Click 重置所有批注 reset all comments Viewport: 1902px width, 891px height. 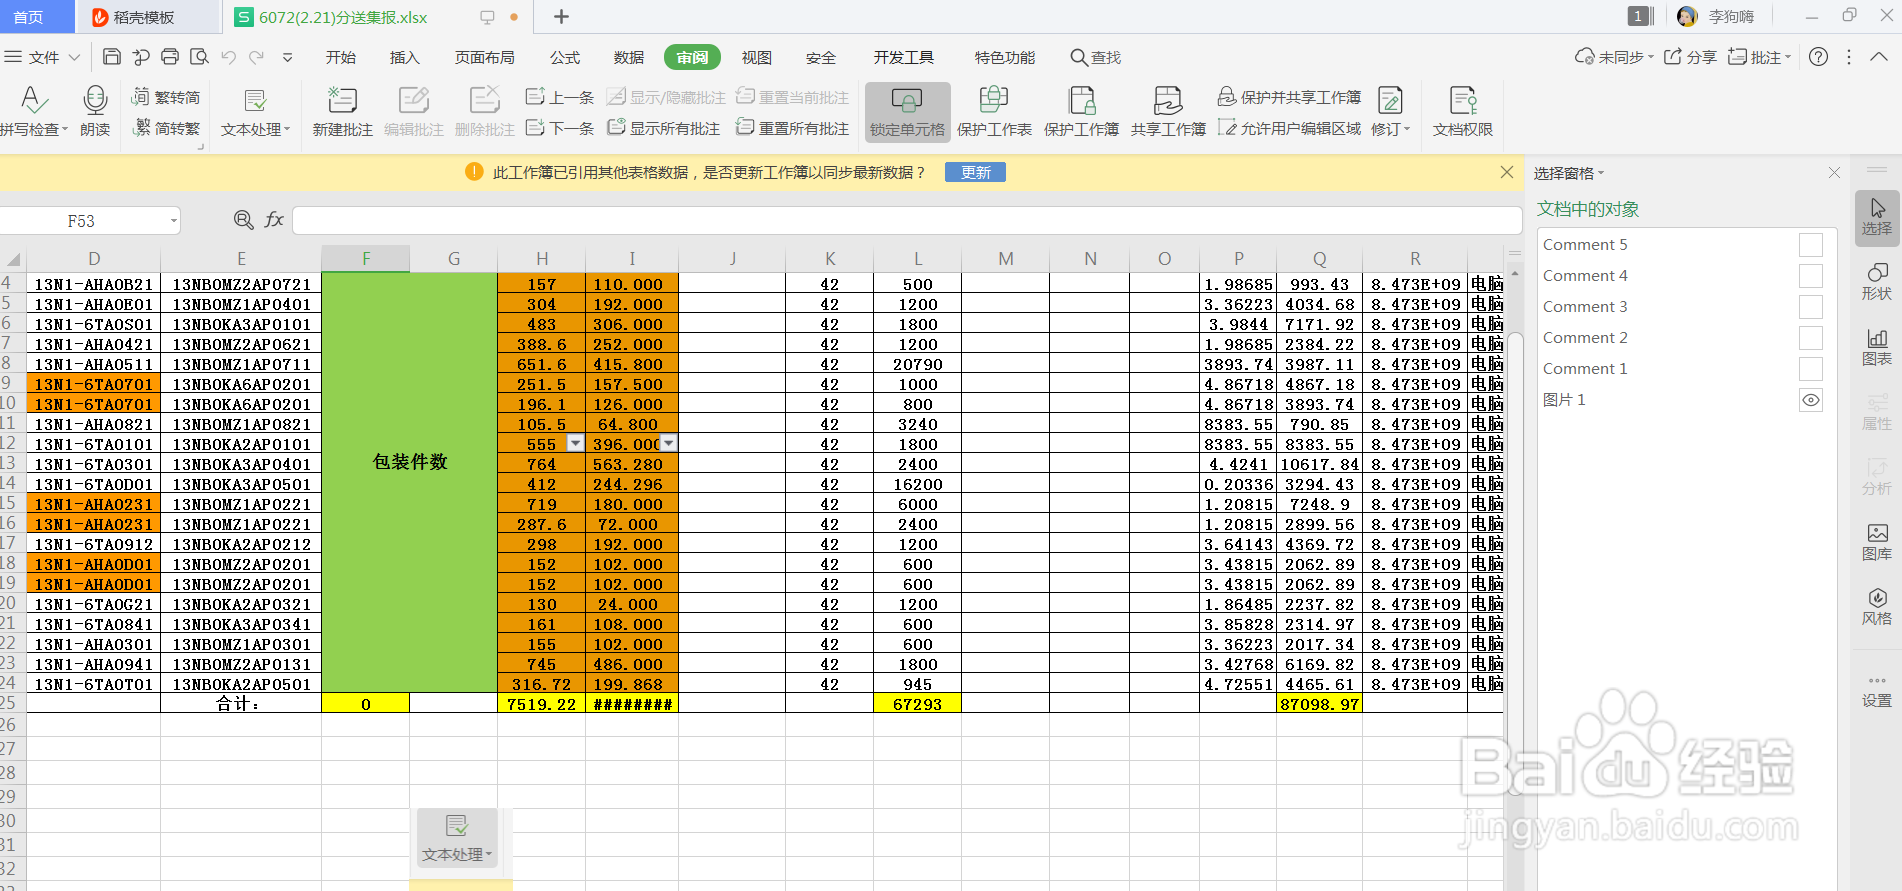[793, 128]
